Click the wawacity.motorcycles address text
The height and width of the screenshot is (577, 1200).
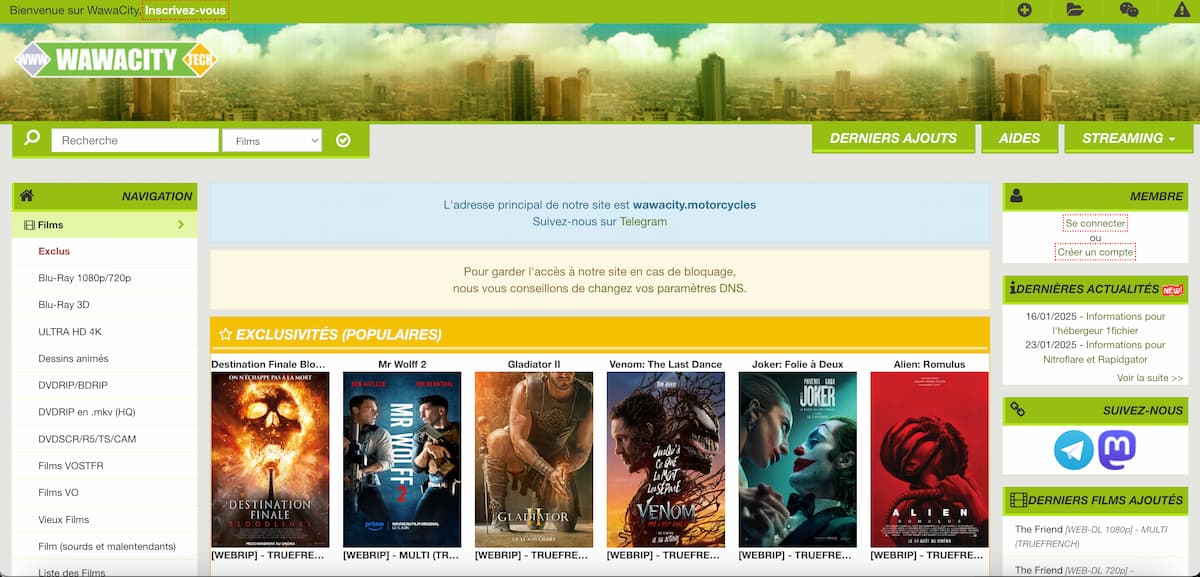click(694, 204)
